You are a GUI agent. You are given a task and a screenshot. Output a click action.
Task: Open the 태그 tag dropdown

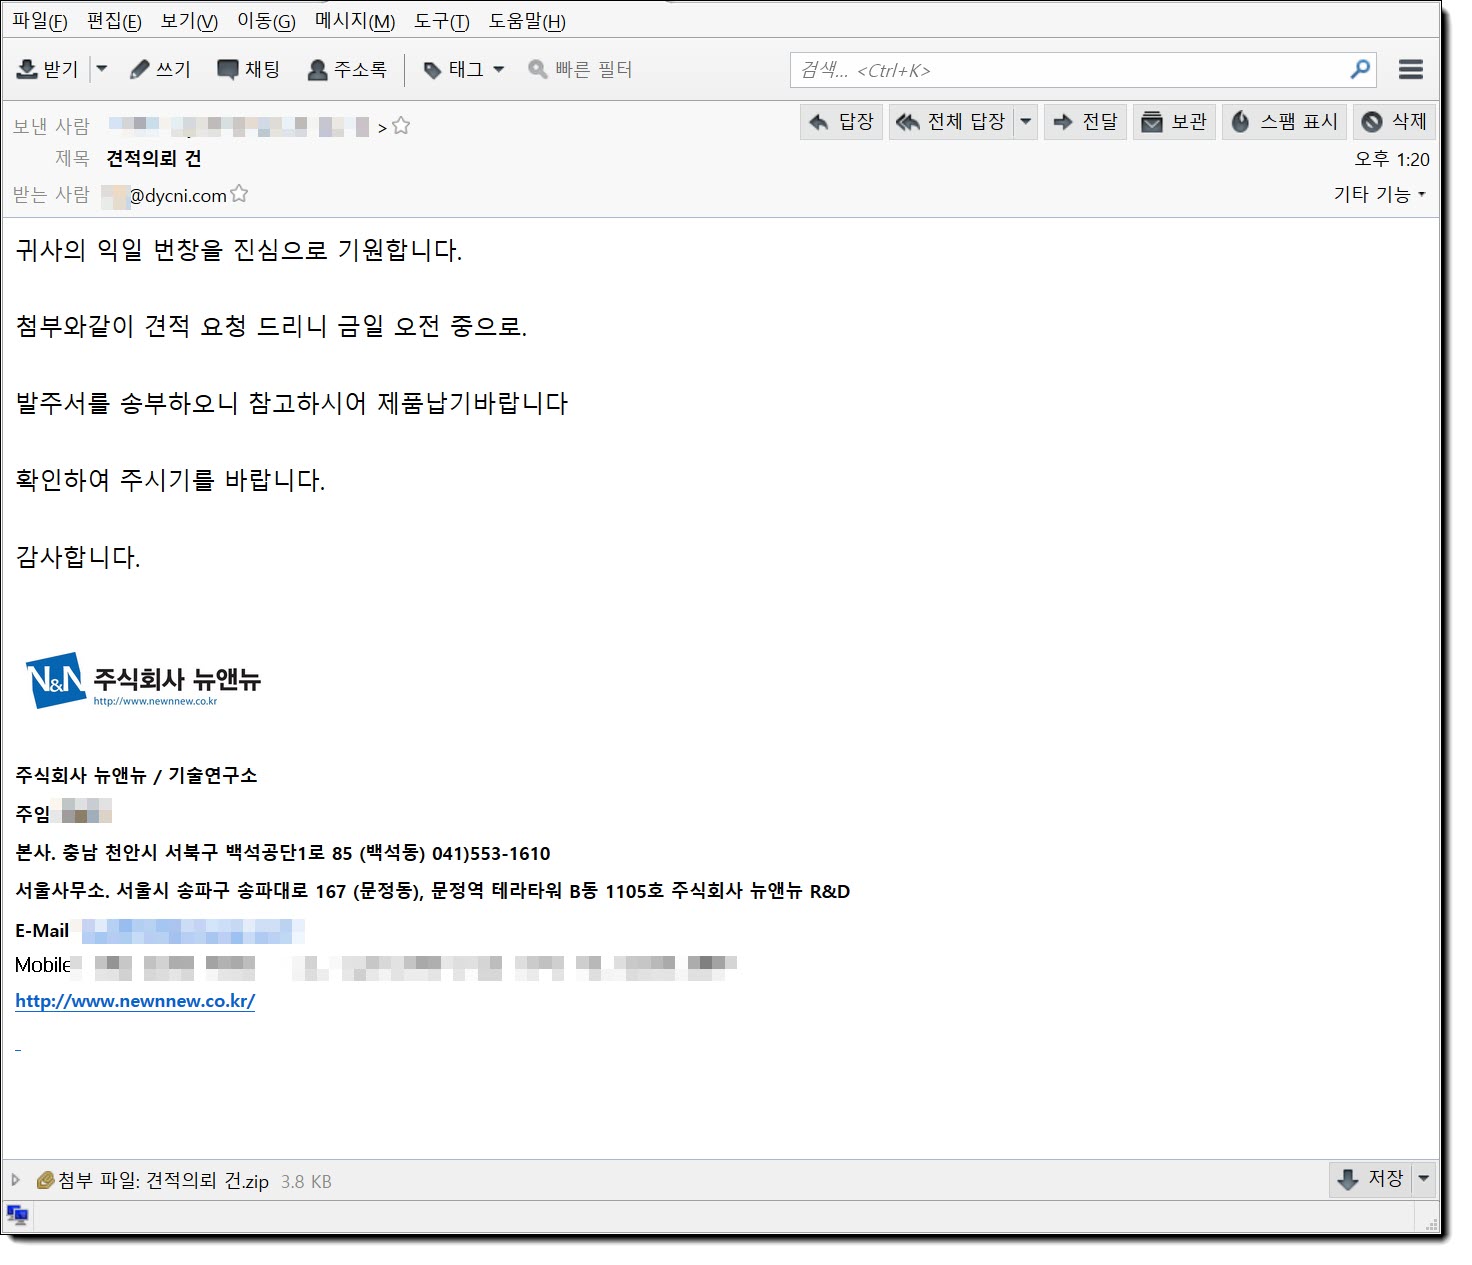[464, 69]
